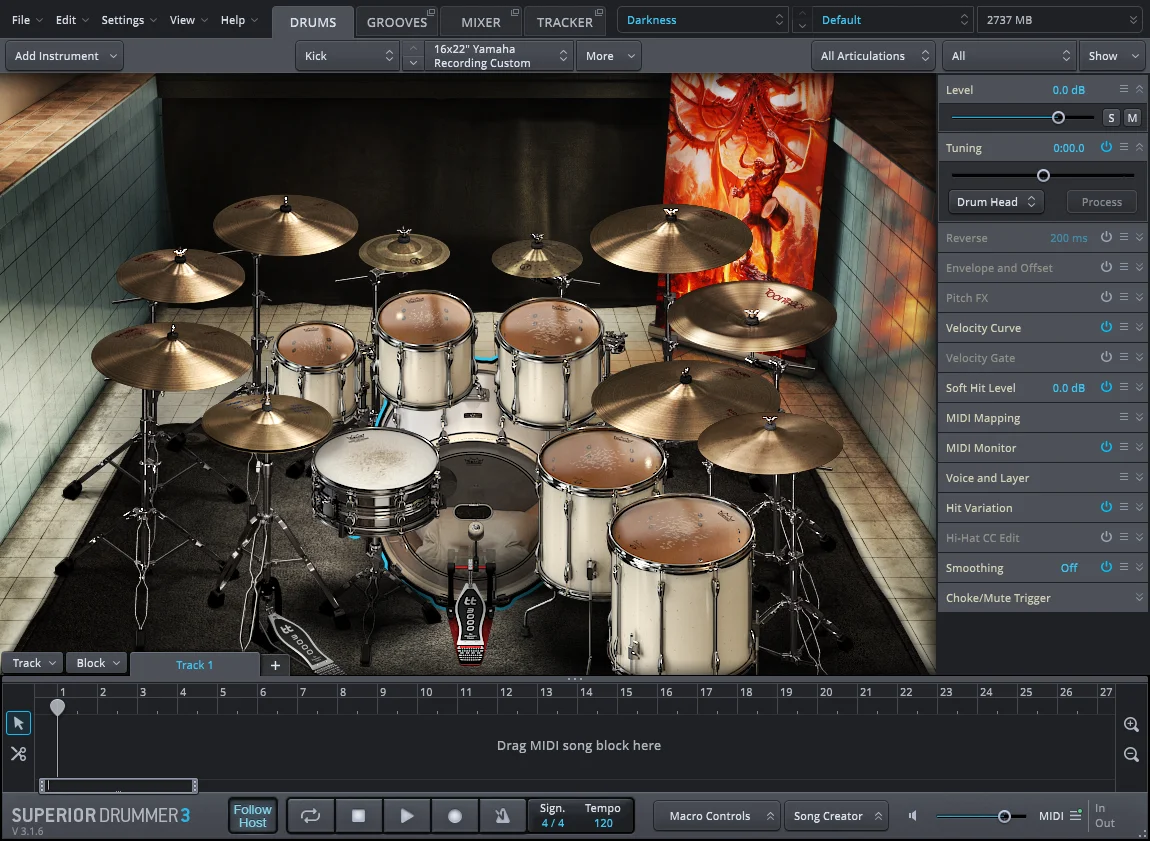
Task: Select the arrow pointer tool
Action: pos(18,723)
